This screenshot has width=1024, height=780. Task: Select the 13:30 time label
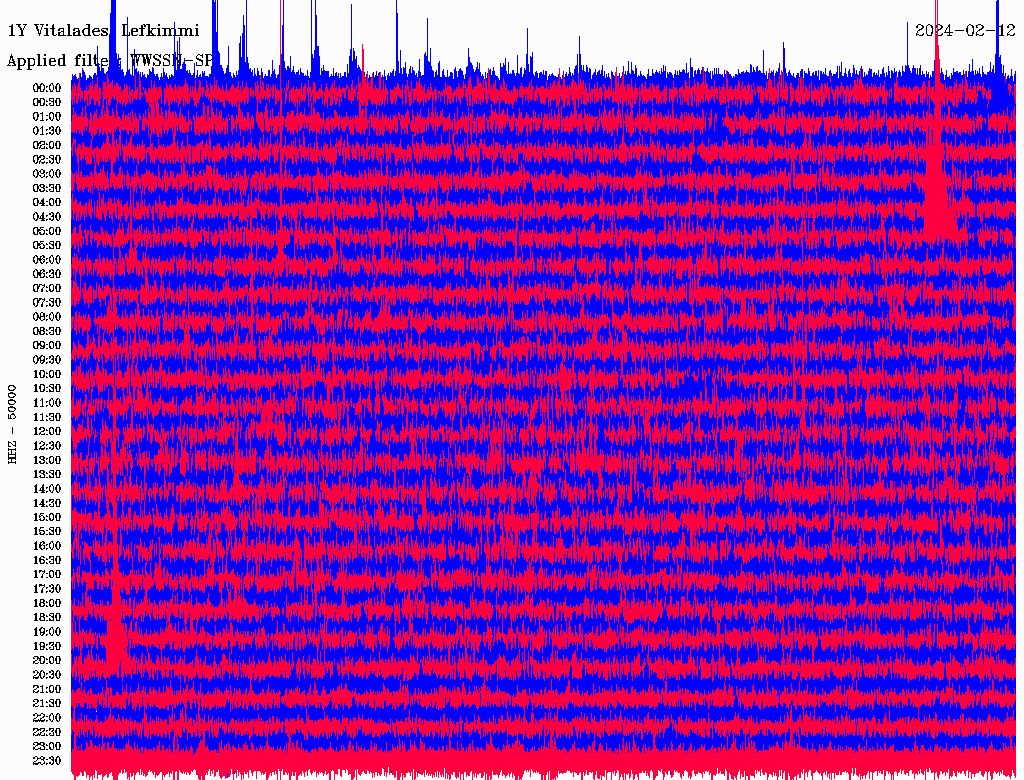(x=47, y=475)
